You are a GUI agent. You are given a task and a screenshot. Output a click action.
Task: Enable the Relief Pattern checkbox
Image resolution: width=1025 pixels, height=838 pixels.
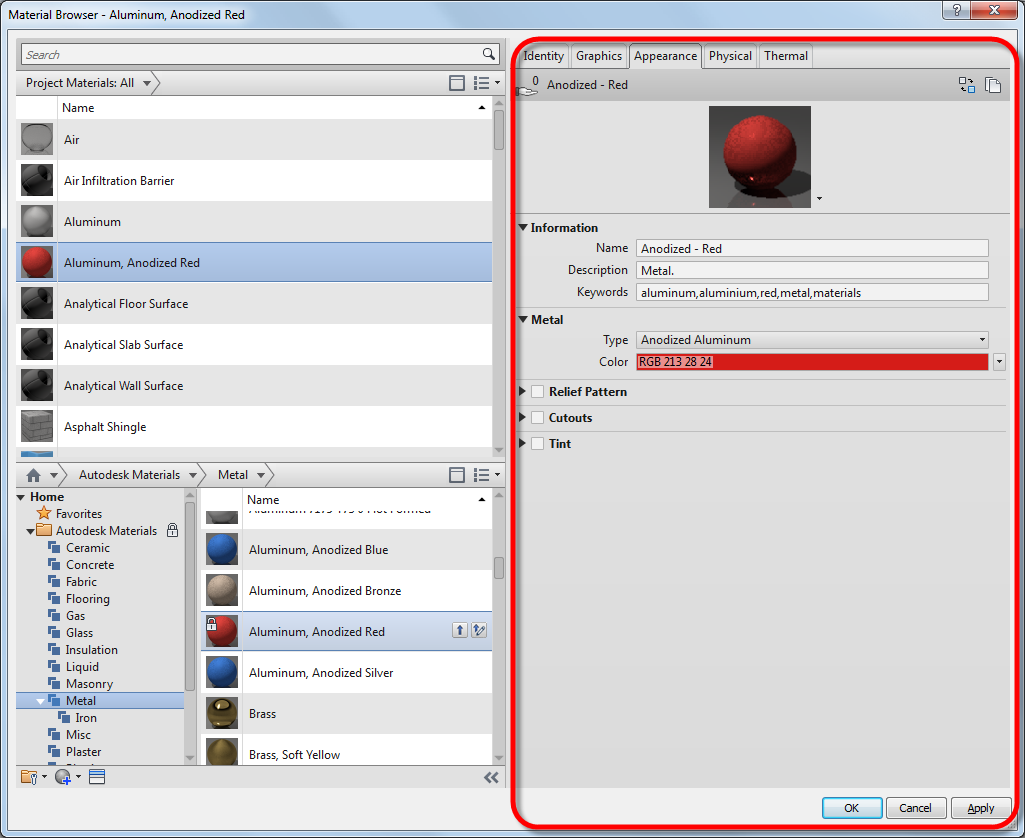tap(537, 392)
